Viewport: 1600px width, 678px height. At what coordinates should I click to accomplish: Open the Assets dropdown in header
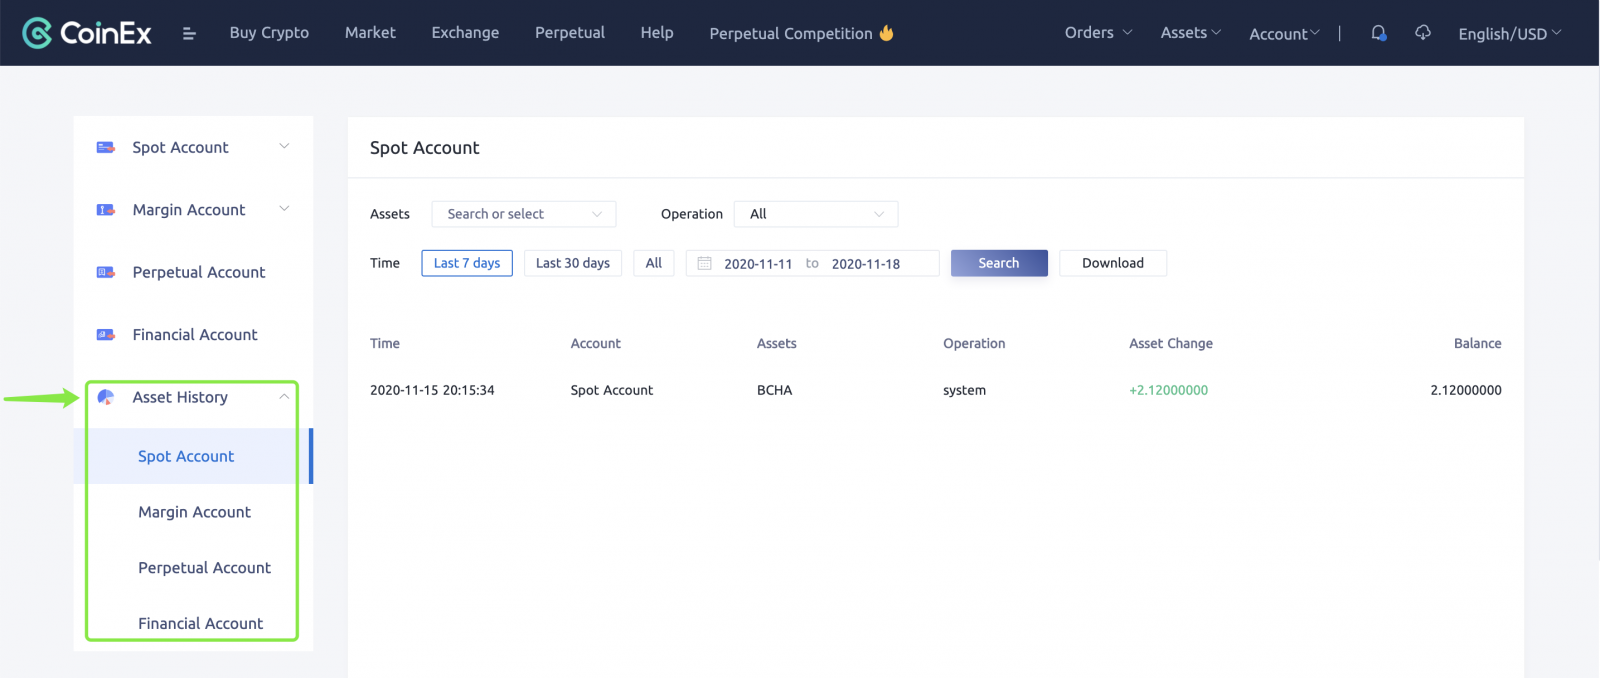click(x=1190, y=33)
